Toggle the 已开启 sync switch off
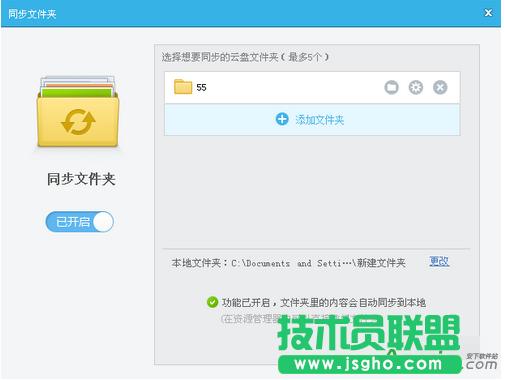505x380 pixels. tap(80, 222)
